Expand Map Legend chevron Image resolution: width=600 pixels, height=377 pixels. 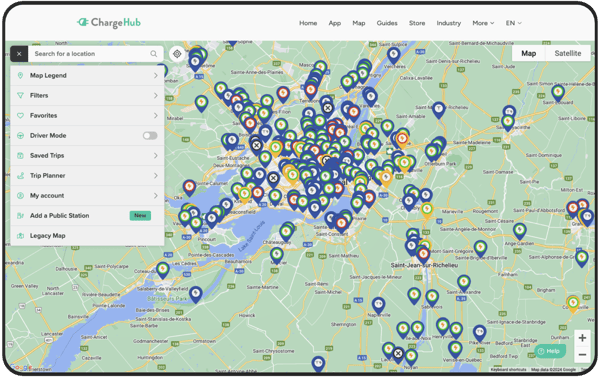[x=156, y=75]
